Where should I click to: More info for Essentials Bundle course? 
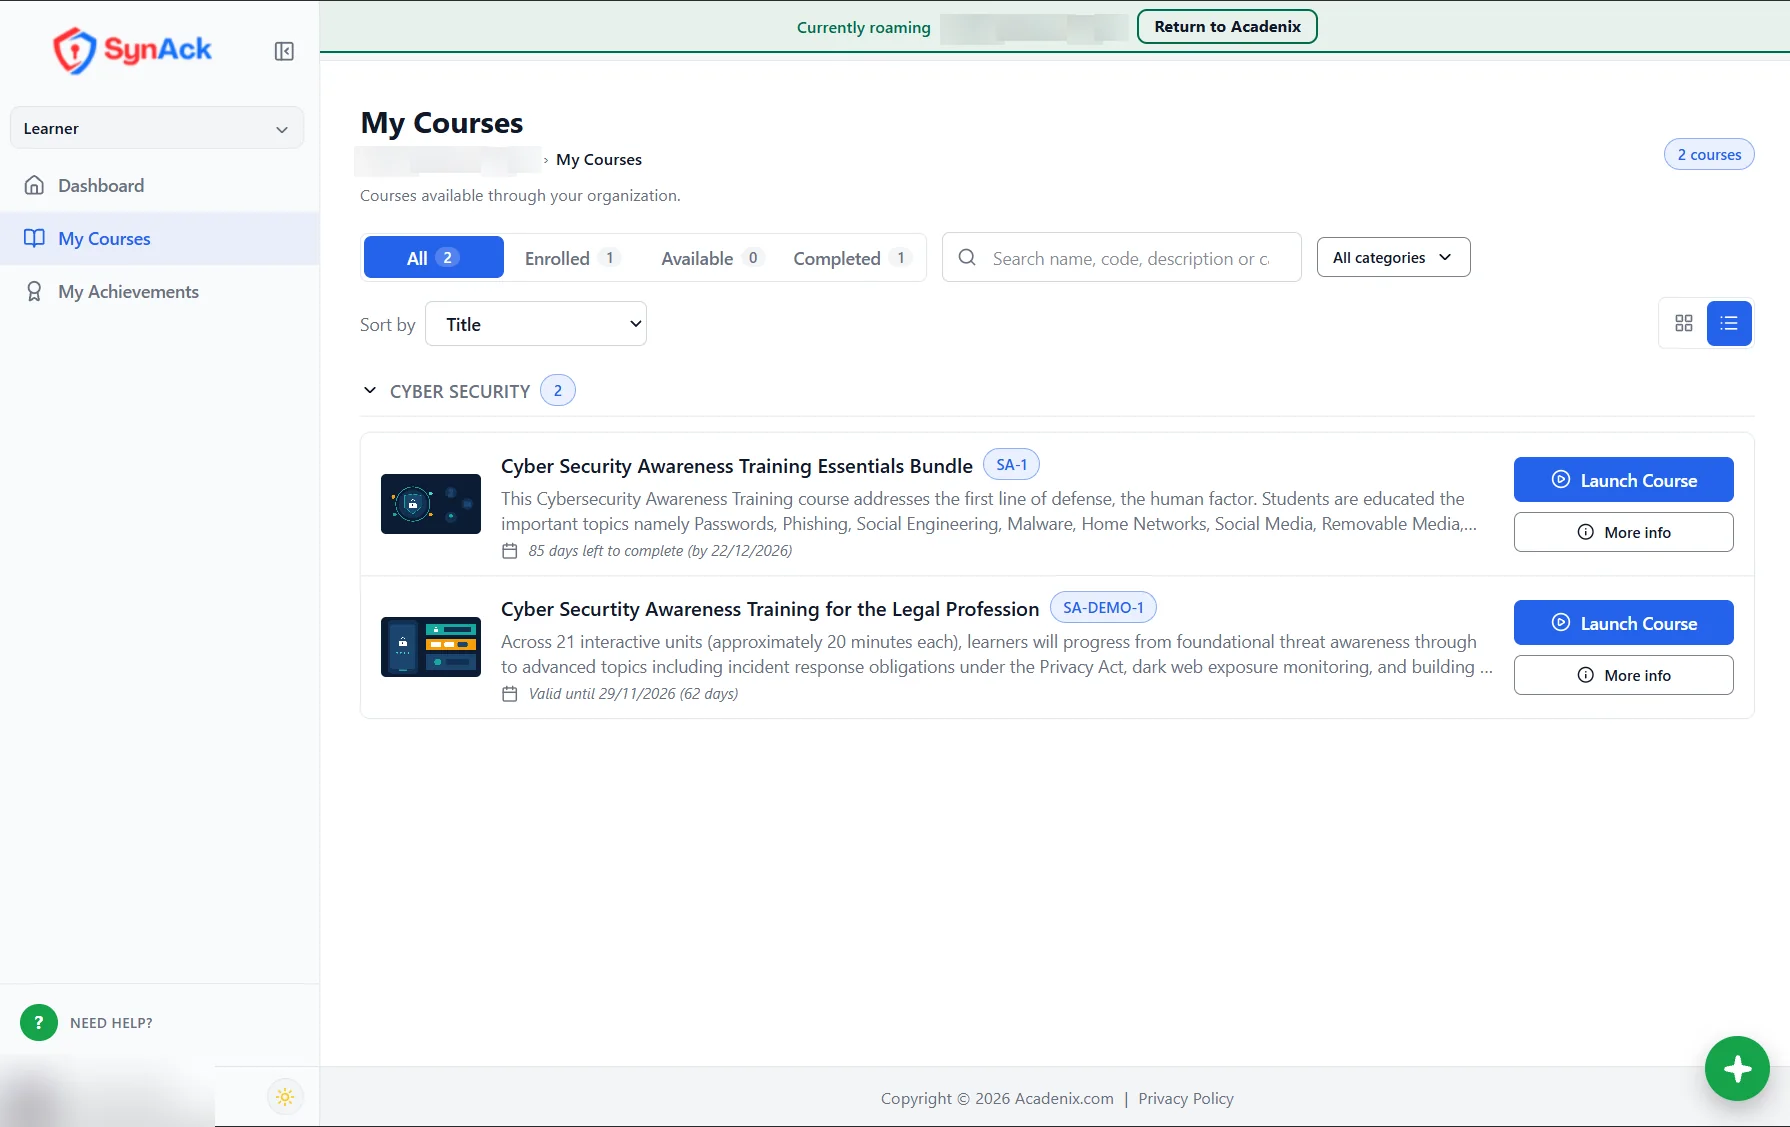[x=1623, y=532]
